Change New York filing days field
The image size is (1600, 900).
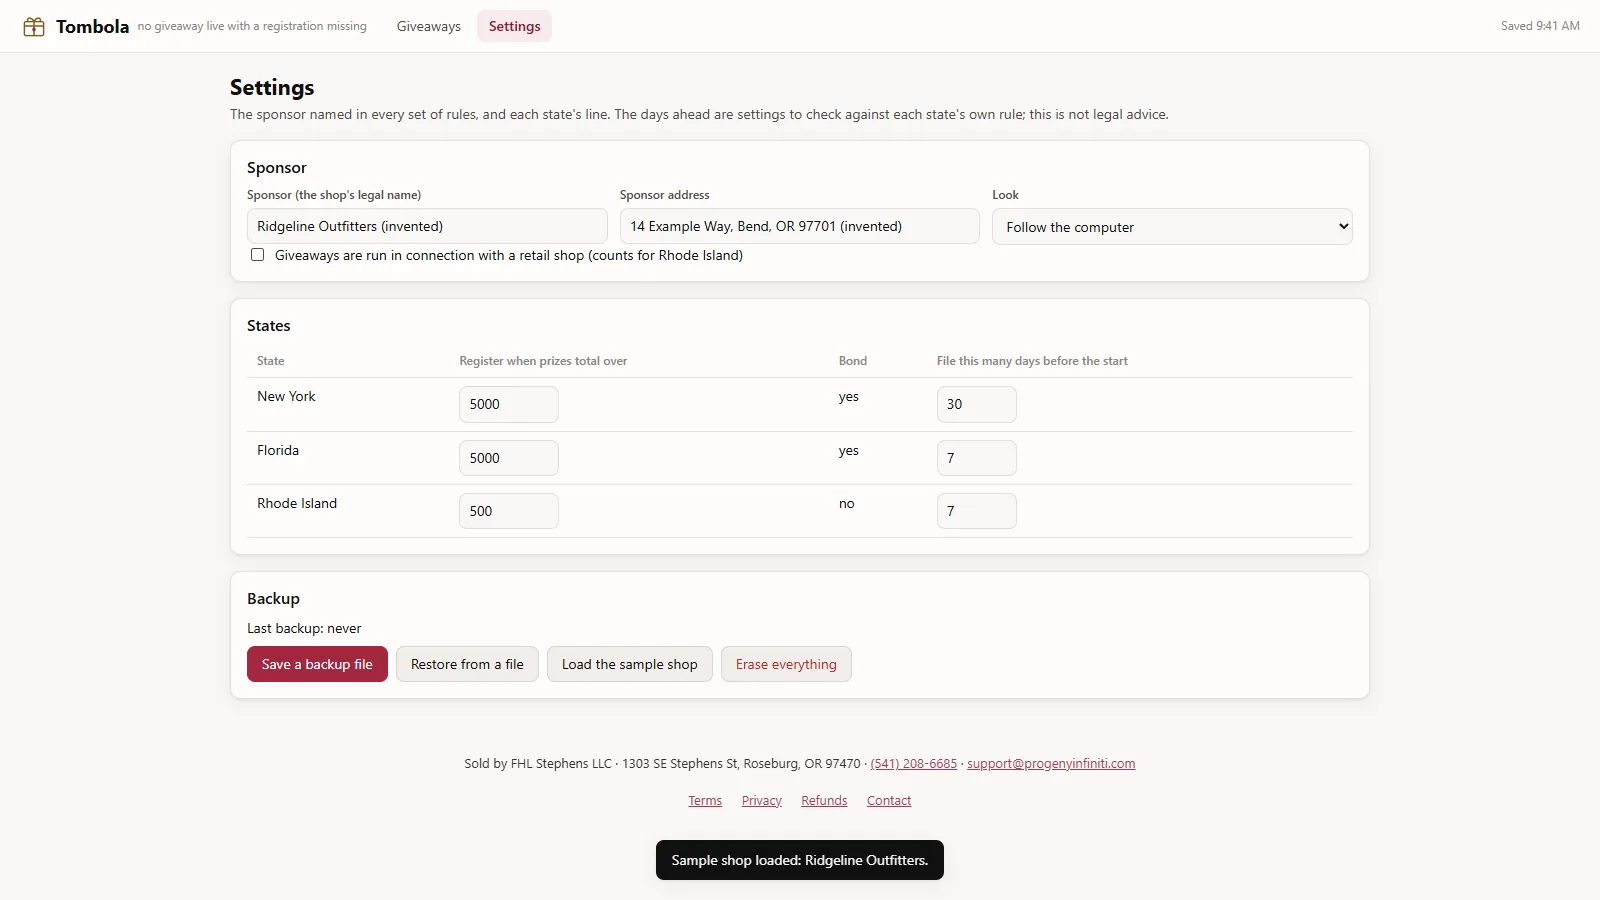977,404
